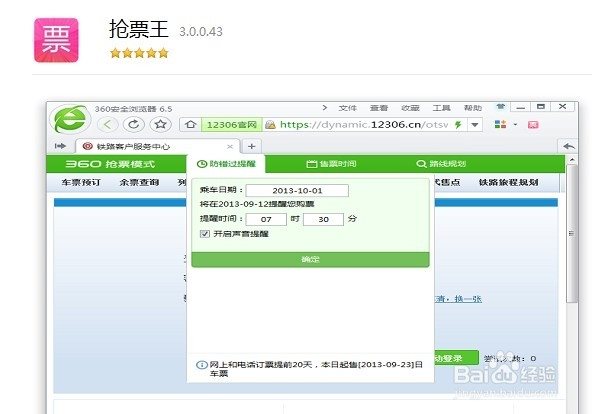592x414 pixels.
Task: Open the 收藏 menu
Action: 410,108
